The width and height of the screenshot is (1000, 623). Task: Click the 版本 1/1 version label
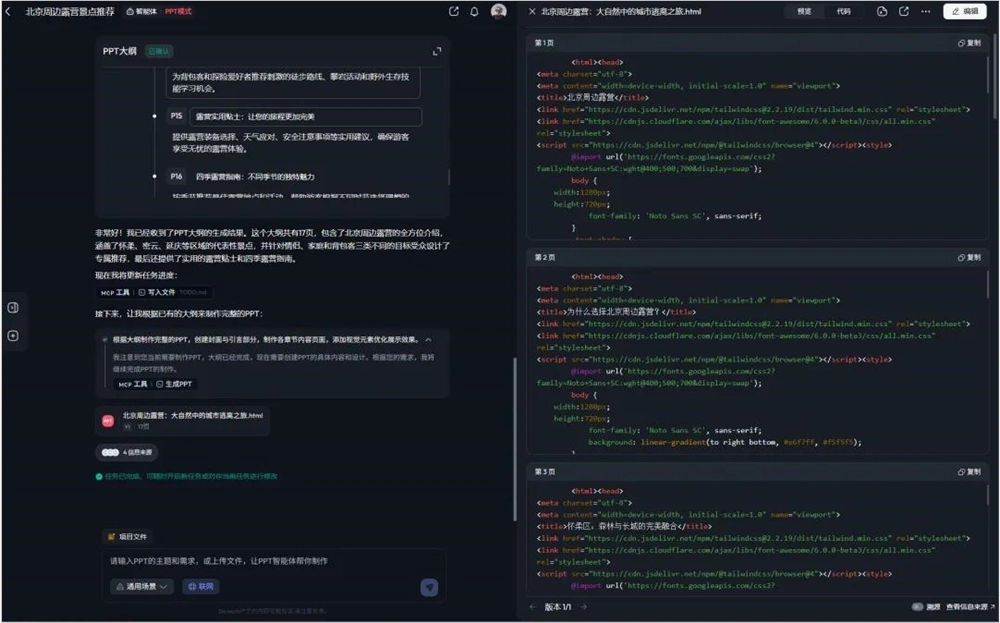558,607
